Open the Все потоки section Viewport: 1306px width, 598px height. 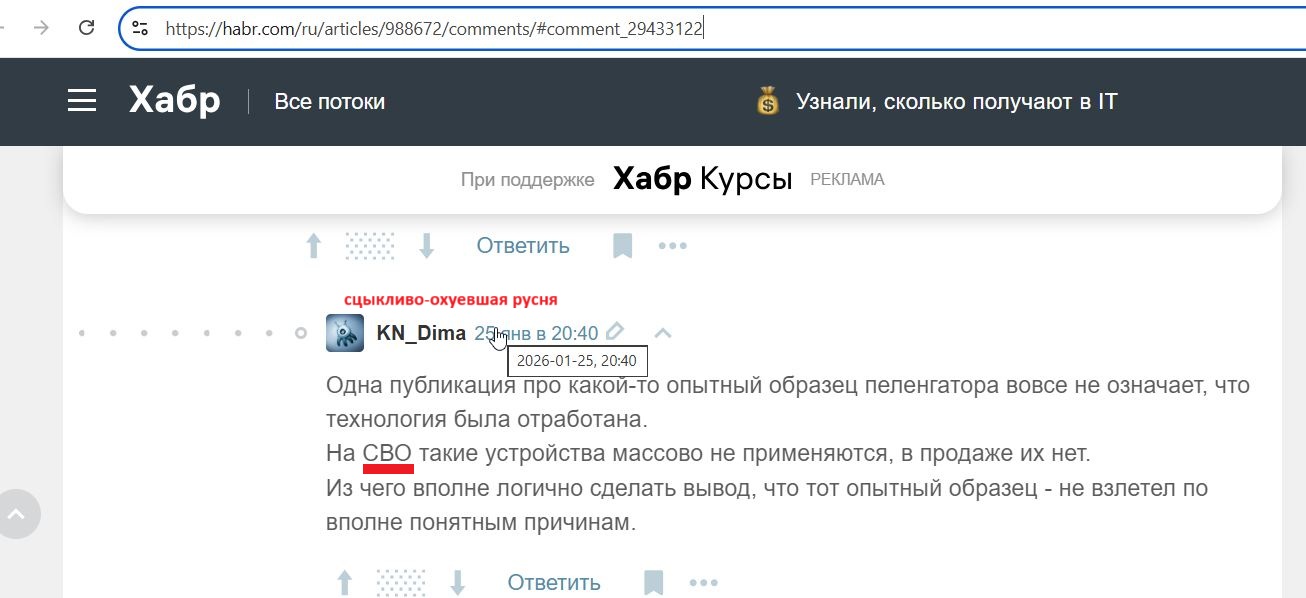(329, 101)
